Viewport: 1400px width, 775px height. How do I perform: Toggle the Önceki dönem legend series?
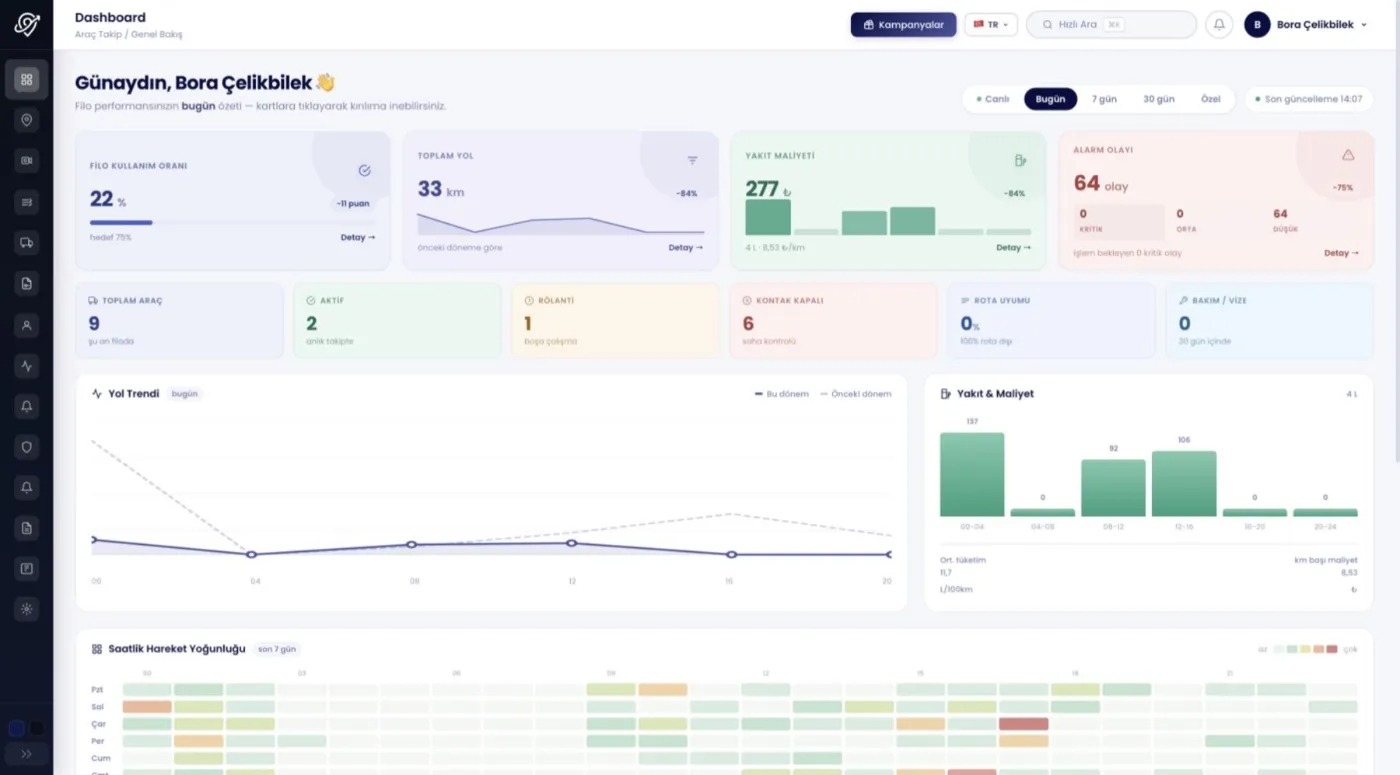pyautogui.click(x=856, y=394)
